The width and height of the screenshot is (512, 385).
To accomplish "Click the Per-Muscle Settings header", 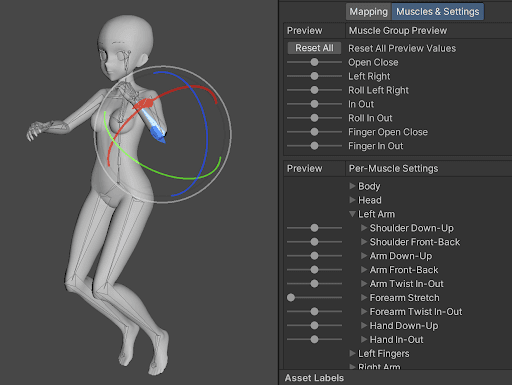I will coord(393,169).
